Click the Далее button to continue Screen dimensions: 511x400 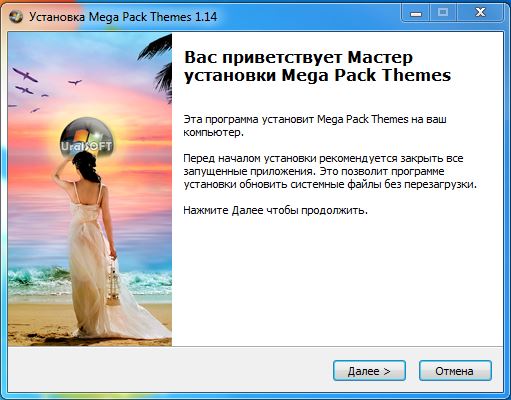[x=369, y=371]
